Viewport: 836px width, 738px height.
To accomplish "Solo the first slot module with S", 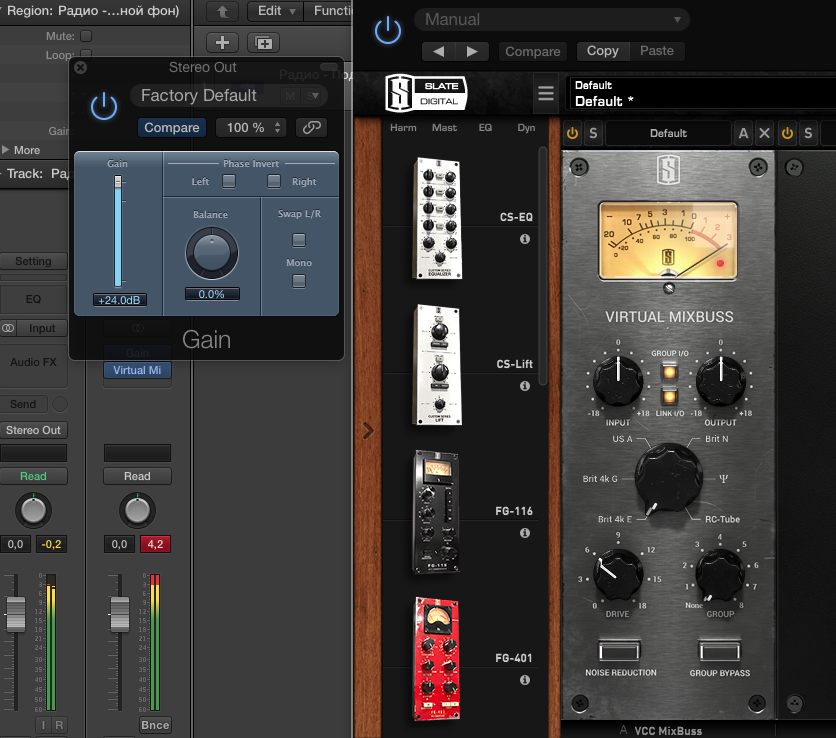I will [593, 133].
